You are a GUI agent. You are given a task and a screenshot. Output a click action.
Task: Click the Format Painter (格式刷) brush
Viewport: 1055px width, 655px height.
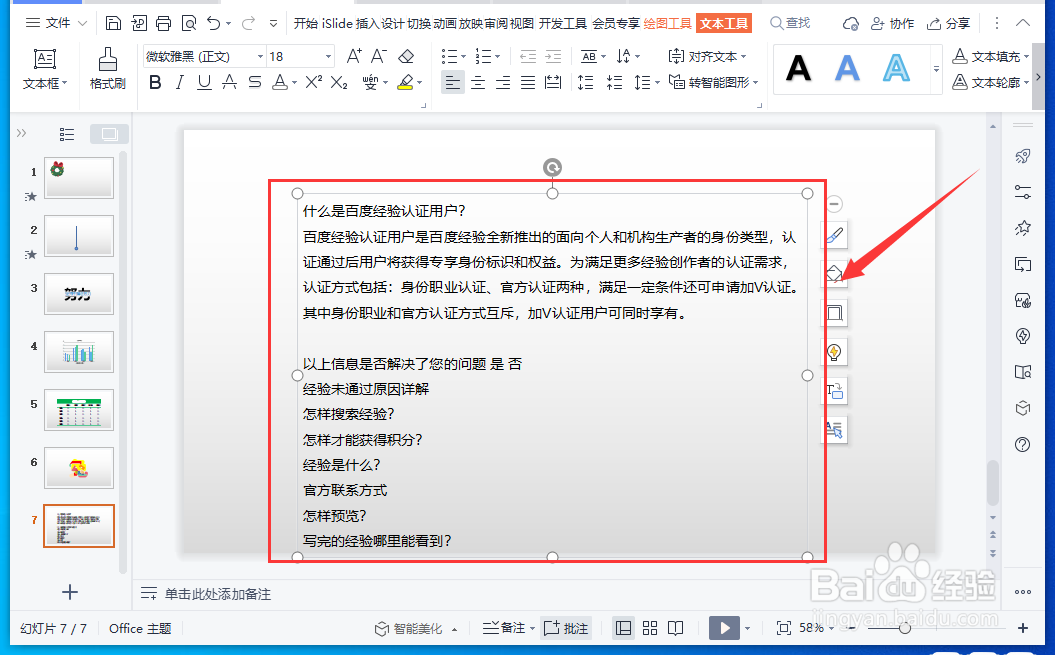pyautogui.click(x=108, y=68)
